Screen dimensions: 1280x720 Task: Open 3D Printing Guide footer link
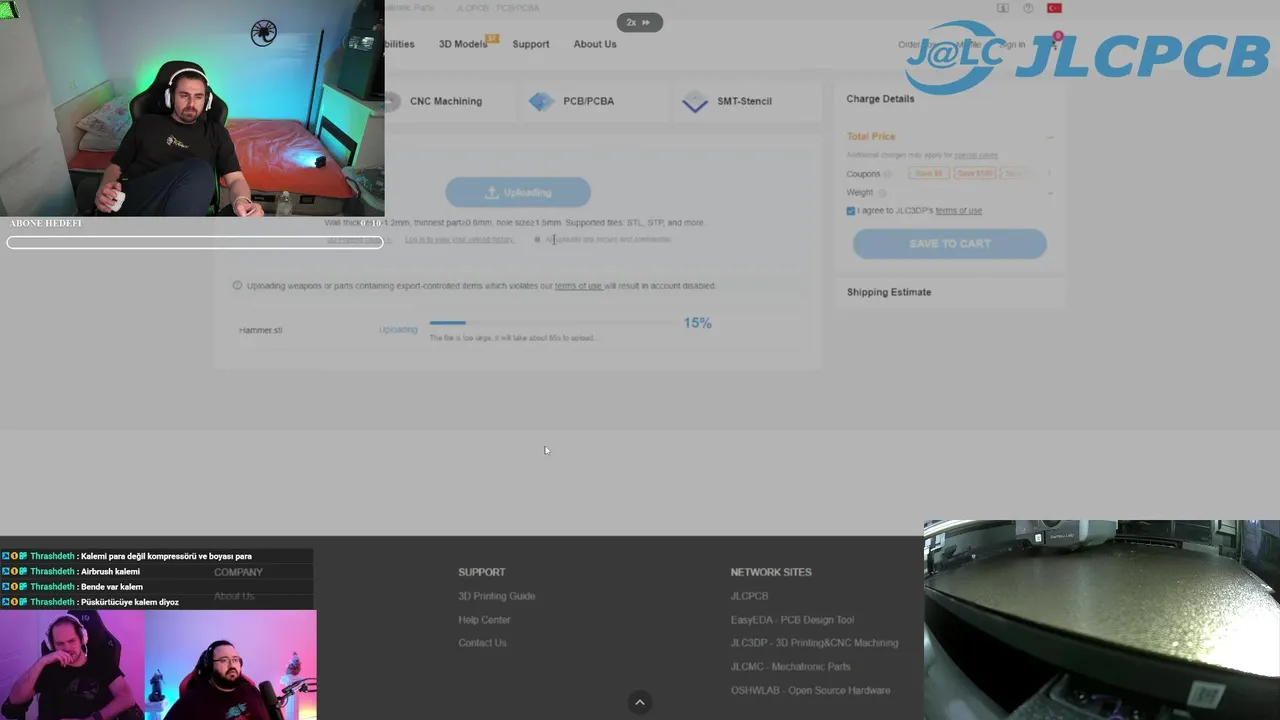pyautogui.click(x=497, y=596)
